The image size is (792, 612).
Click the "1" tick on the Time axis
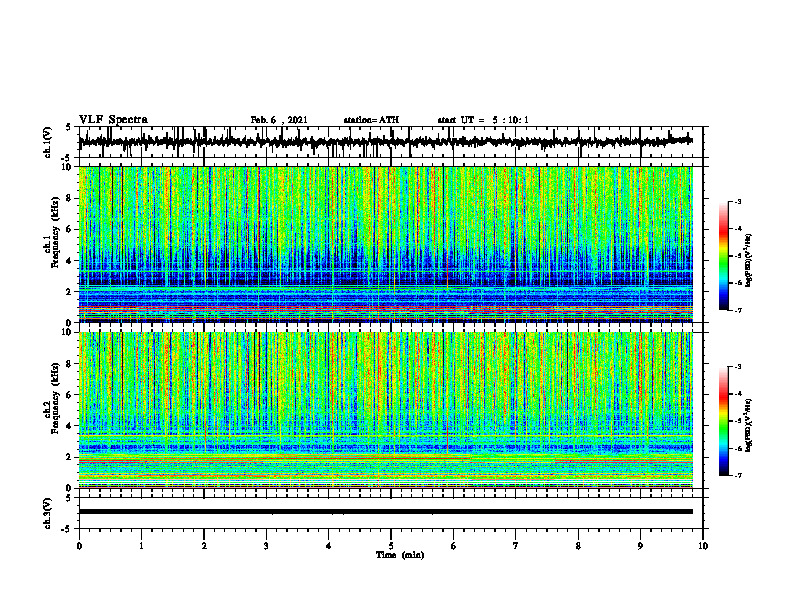tap(141, 546)
